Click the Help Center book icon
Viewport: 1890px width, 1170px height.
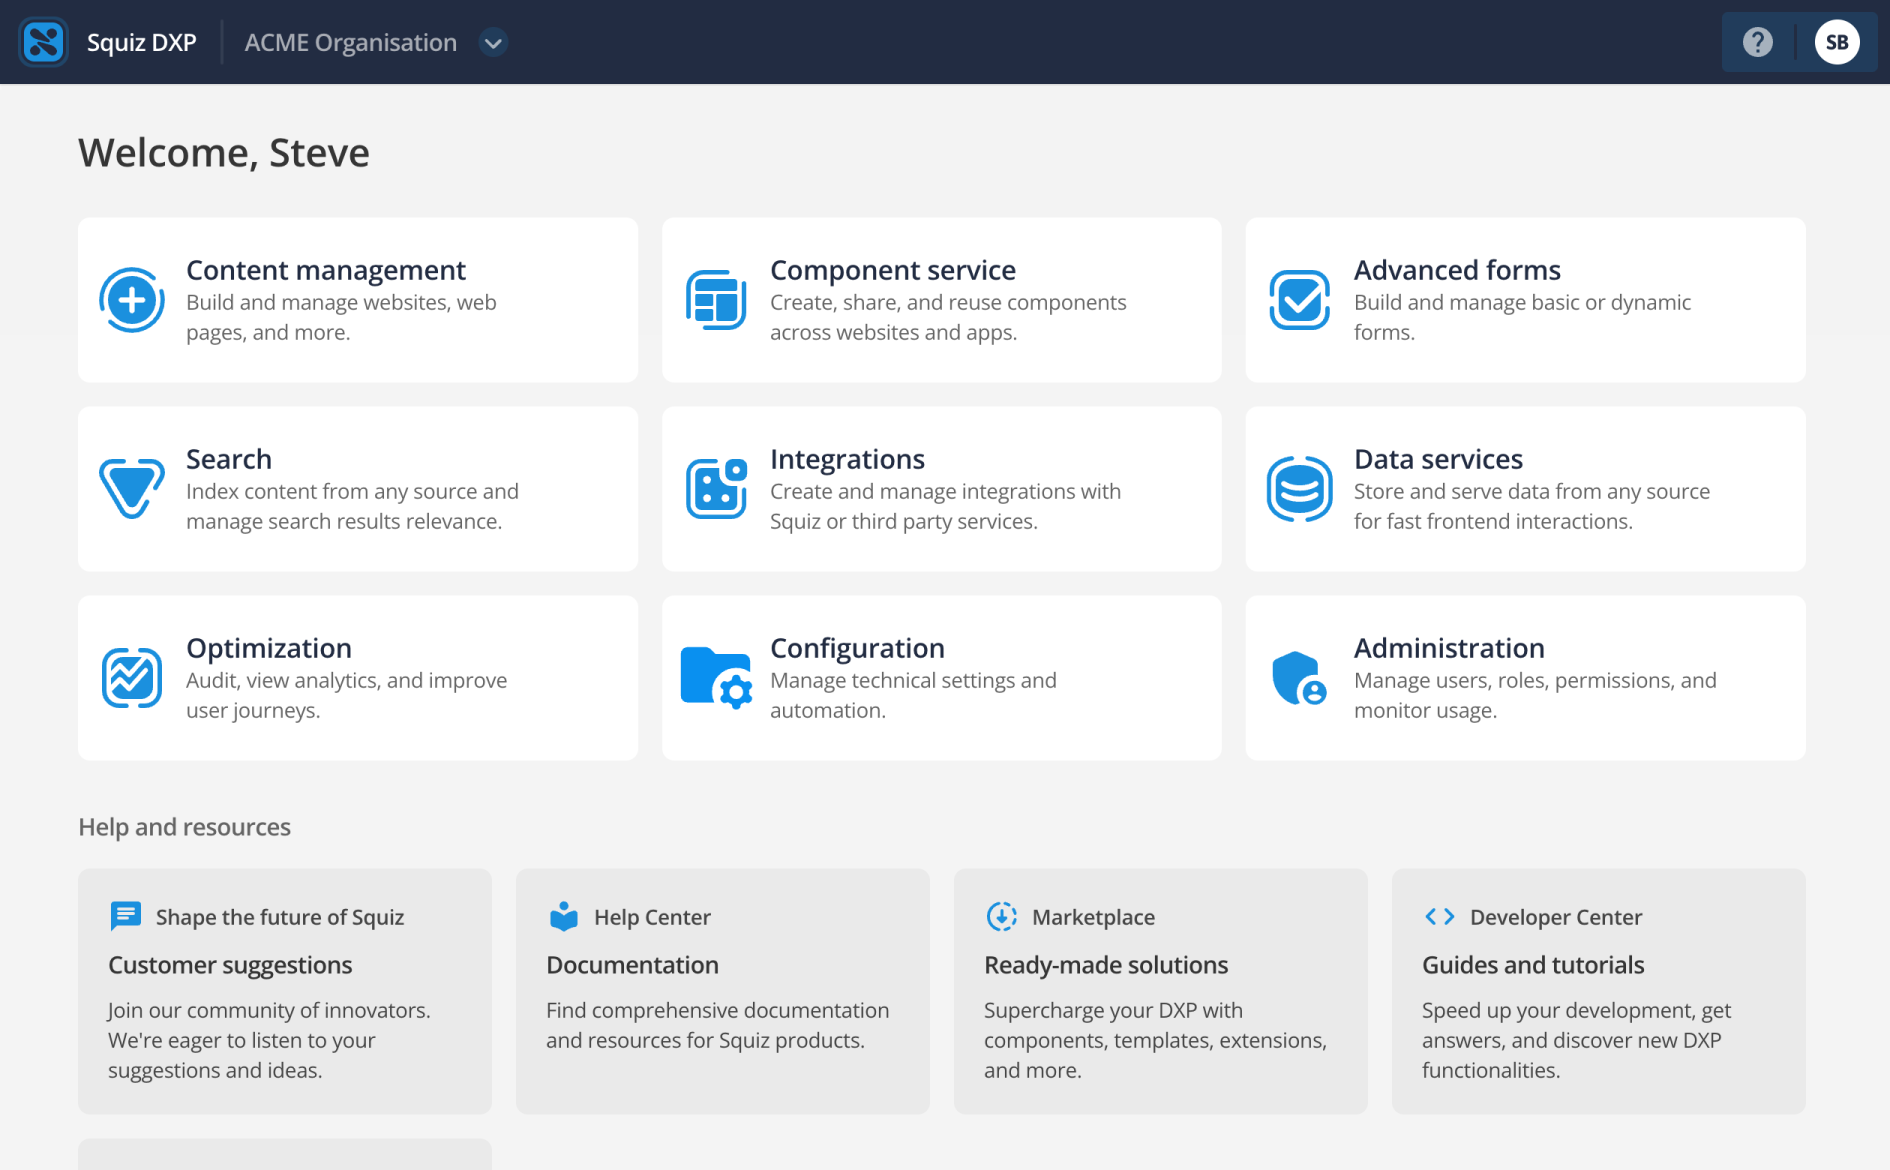564,916
